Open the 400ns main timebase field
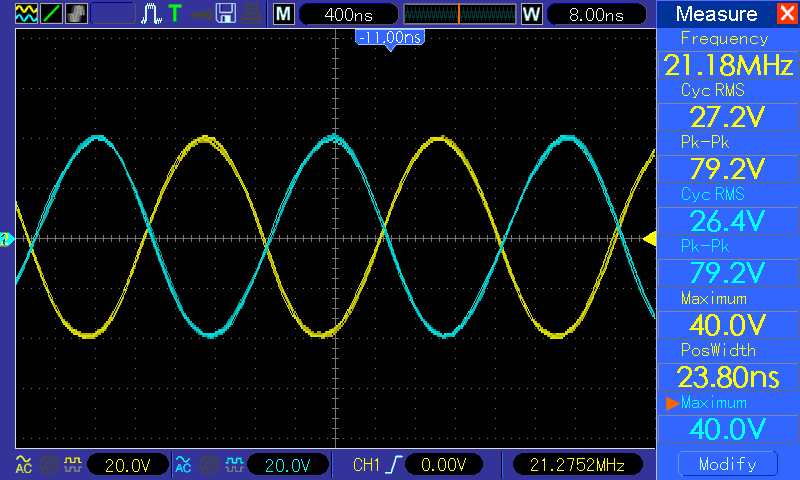800x480 pixels. point(347,14)
